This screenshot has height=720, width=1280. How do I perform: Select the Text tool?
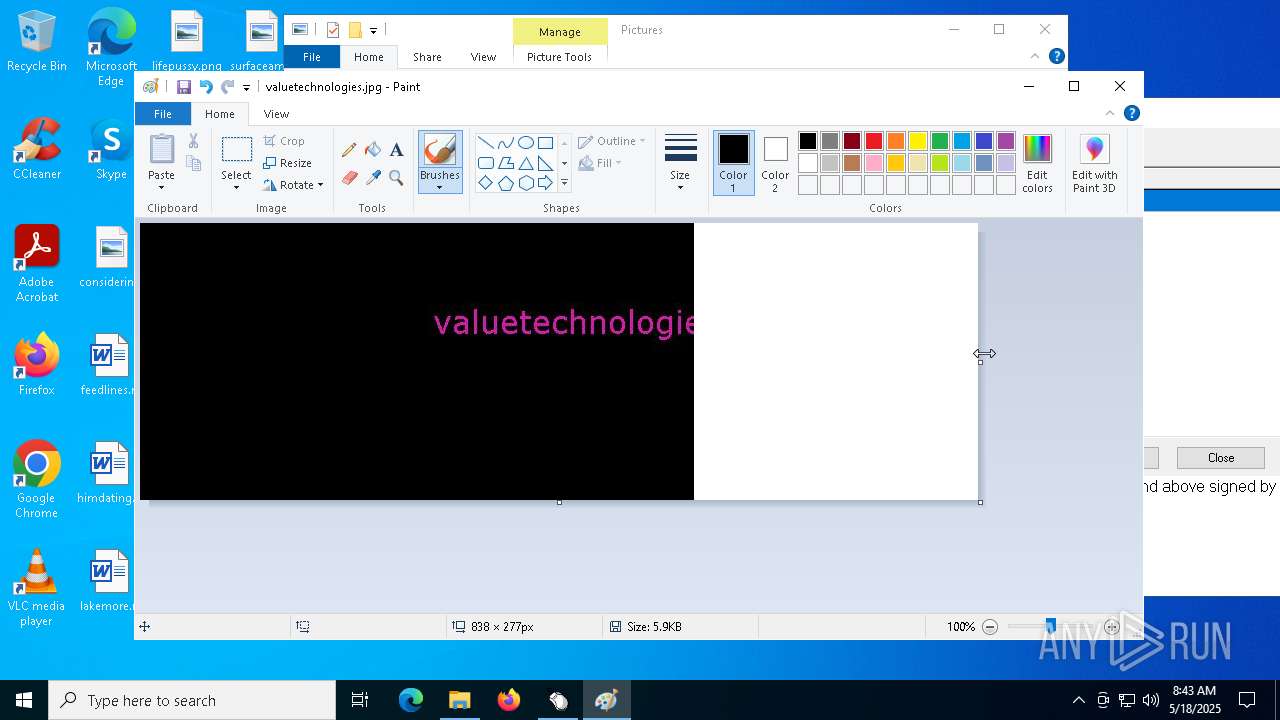[396, 150]
